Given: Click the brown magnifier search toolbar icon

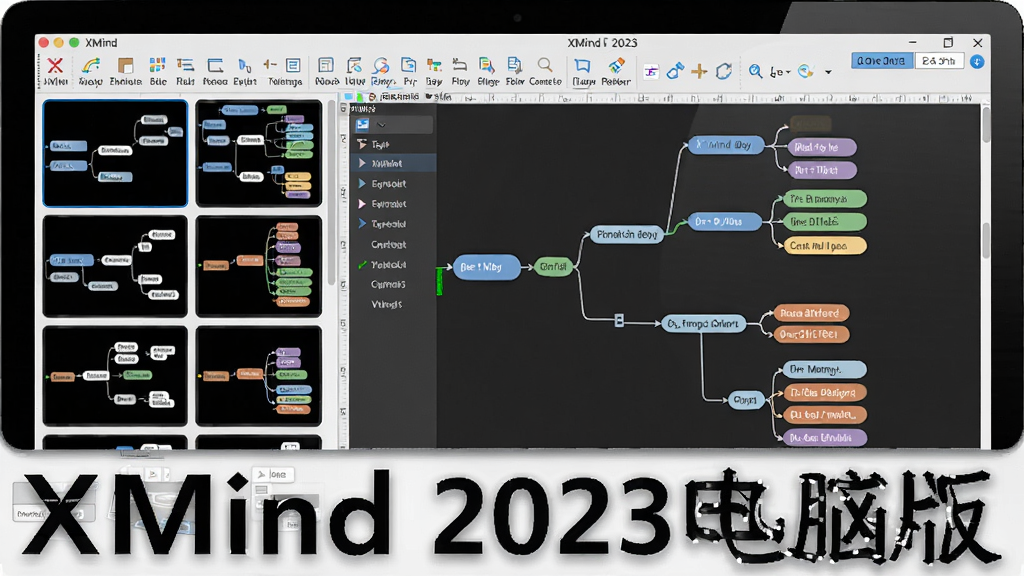Looking at the screenshot, I should pos(545,65).
